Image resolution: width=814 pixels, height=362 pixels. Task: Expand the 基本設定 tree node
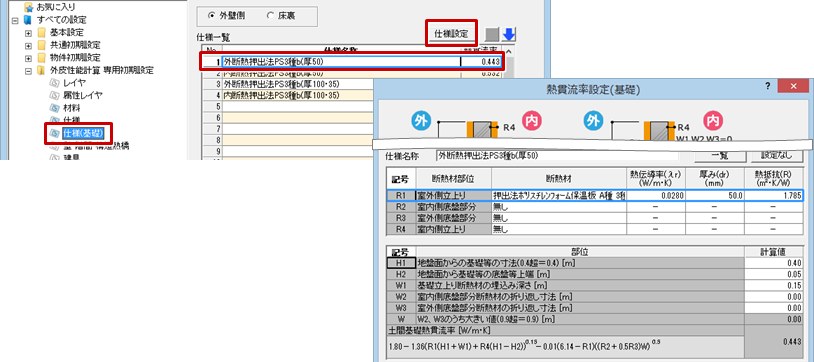[x=29, y=33]
